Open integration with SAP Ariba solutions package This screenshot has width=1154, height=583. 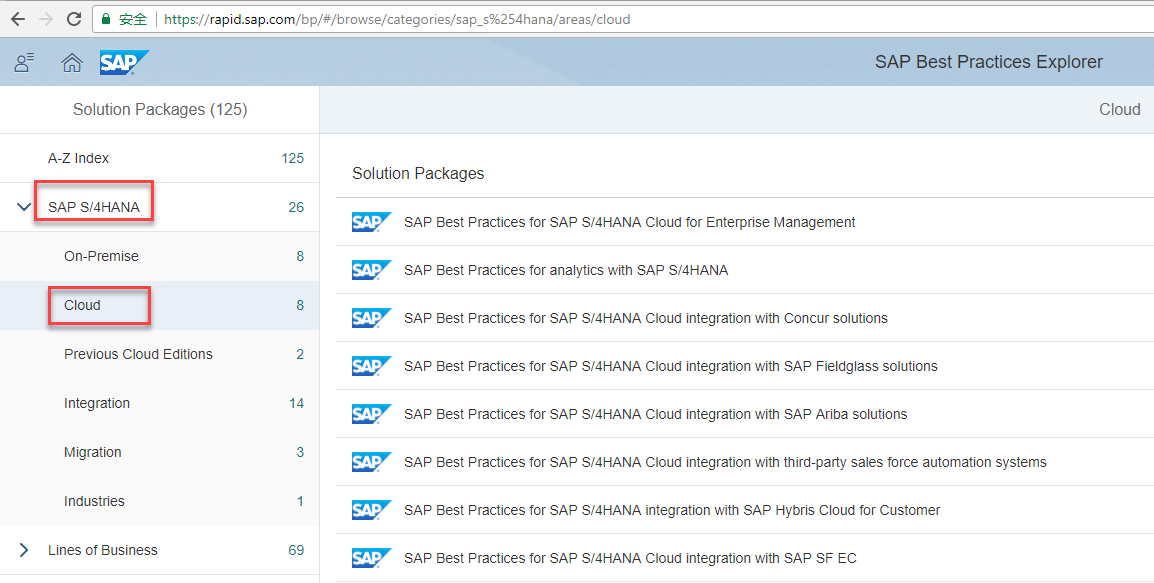[655, 414]
